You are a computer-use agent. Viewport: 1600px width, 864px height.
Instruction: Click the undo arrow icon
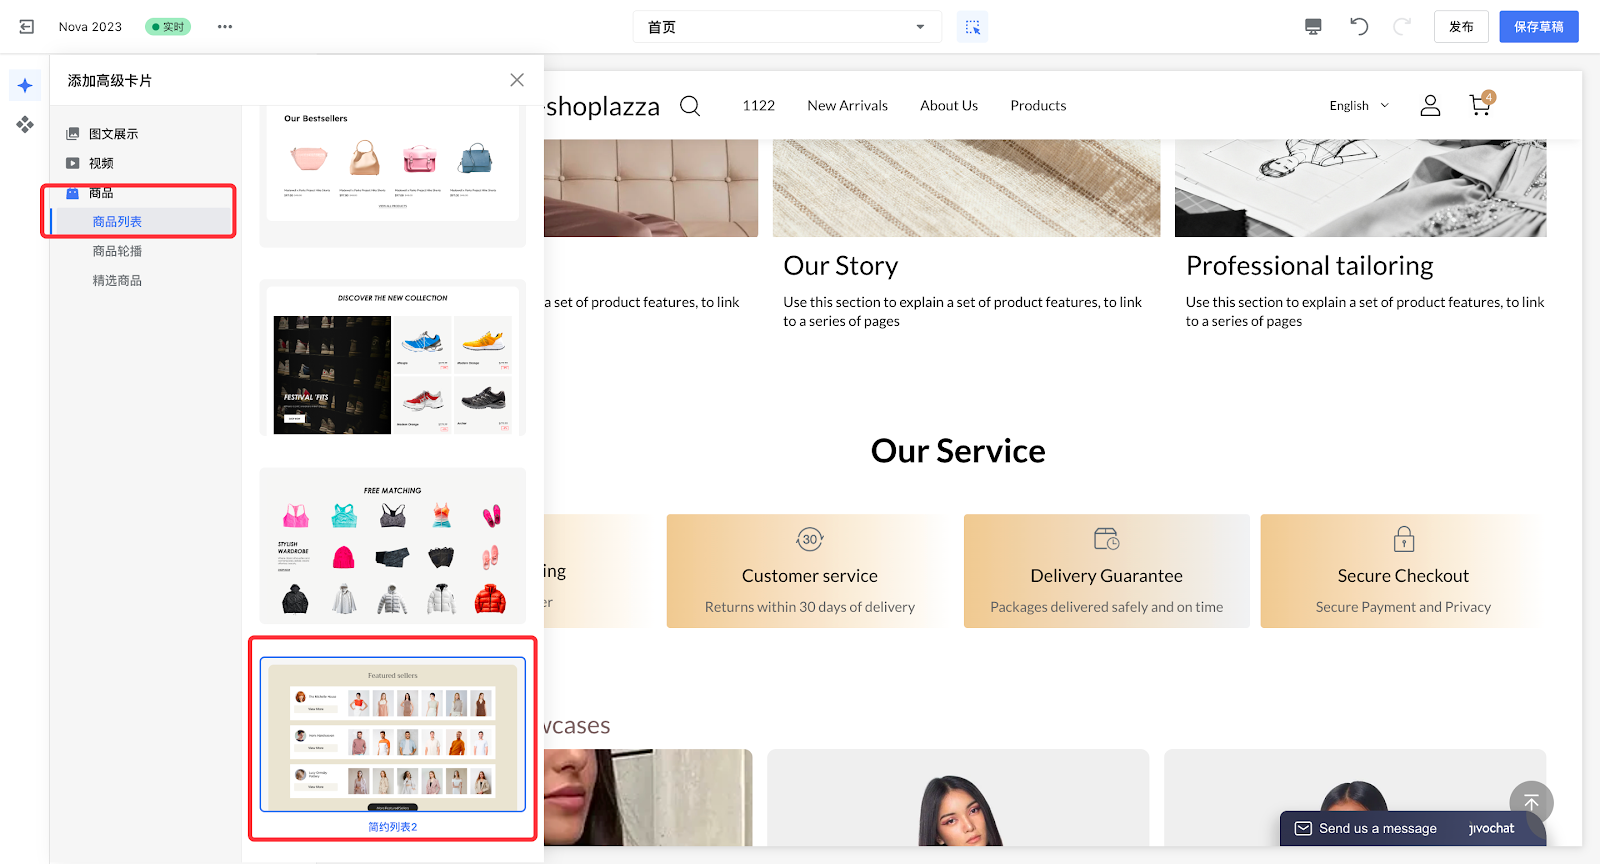click(x=1358, y=27)
